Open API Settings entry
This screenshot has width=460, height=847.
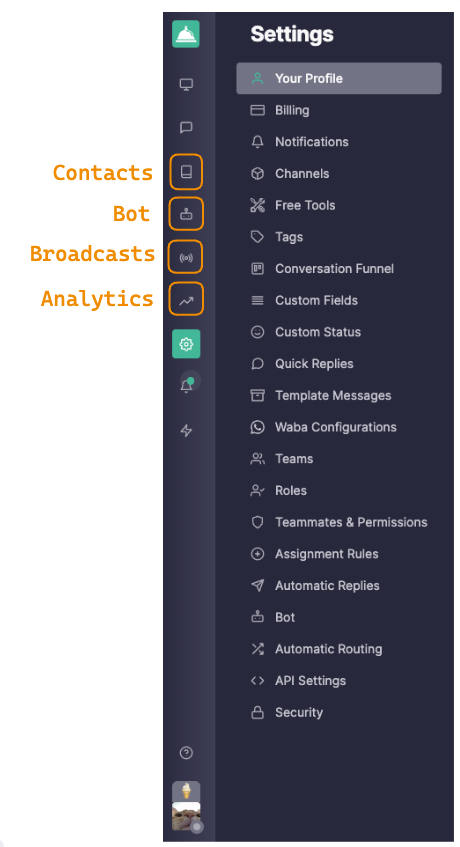pos(339,681)
